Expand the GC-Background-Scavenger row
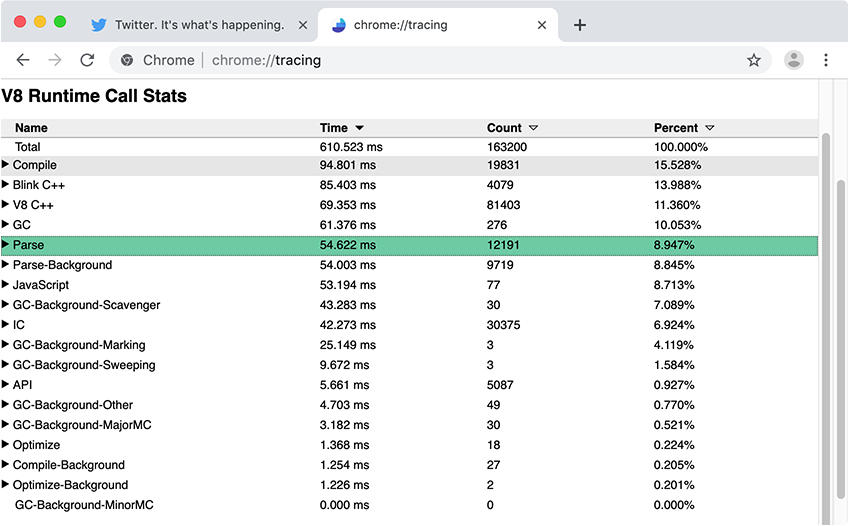 (x=6, y=305)
